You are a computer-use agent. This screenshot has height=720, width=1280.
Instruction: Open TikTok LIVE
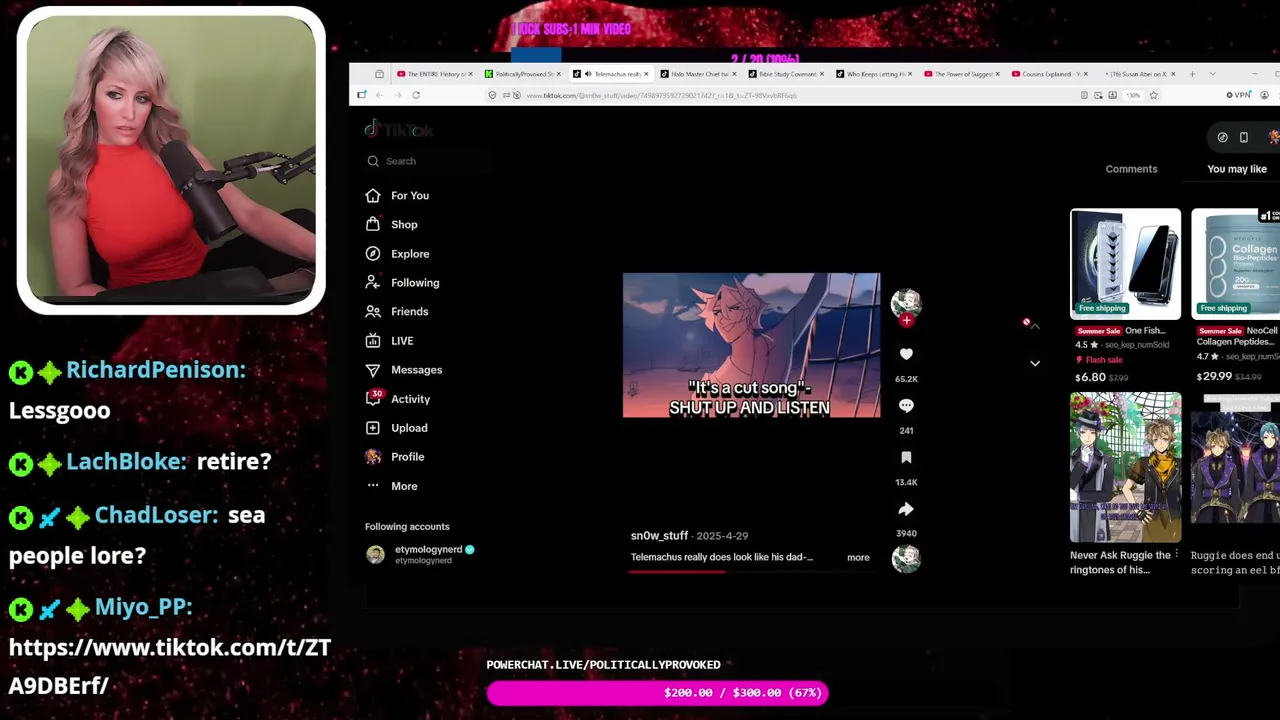pyautogui.click(x=389, y=341)
